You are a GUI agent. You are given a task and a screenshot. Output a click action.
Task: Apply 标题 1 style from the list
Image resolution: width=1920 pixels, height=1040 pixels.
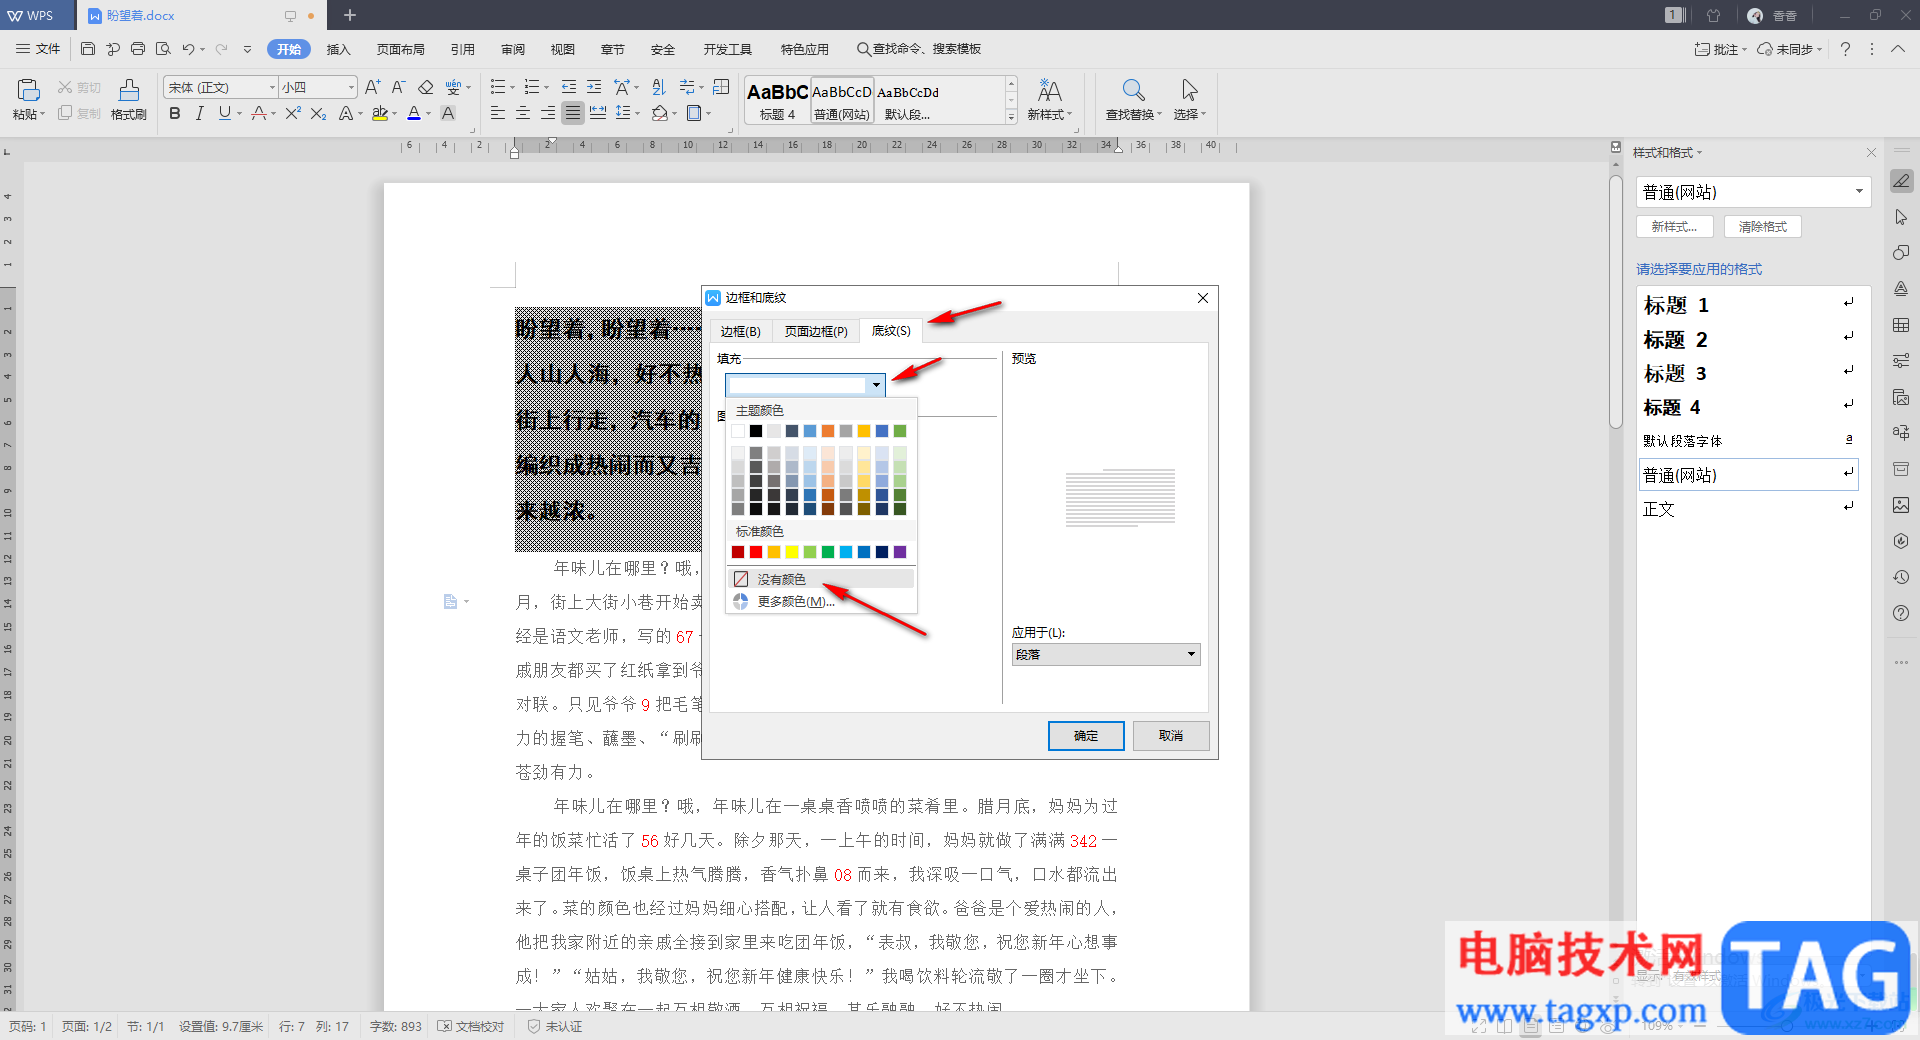(x=1748, y=305)
